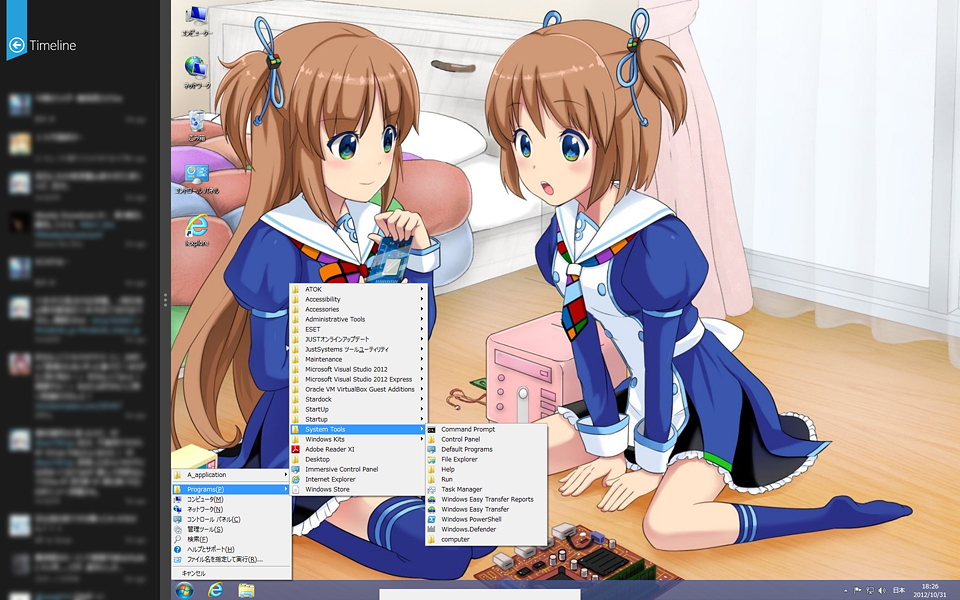Click the Windows Store document icon
Viewport: 960px width, 600px height.
tap(296, 489)
